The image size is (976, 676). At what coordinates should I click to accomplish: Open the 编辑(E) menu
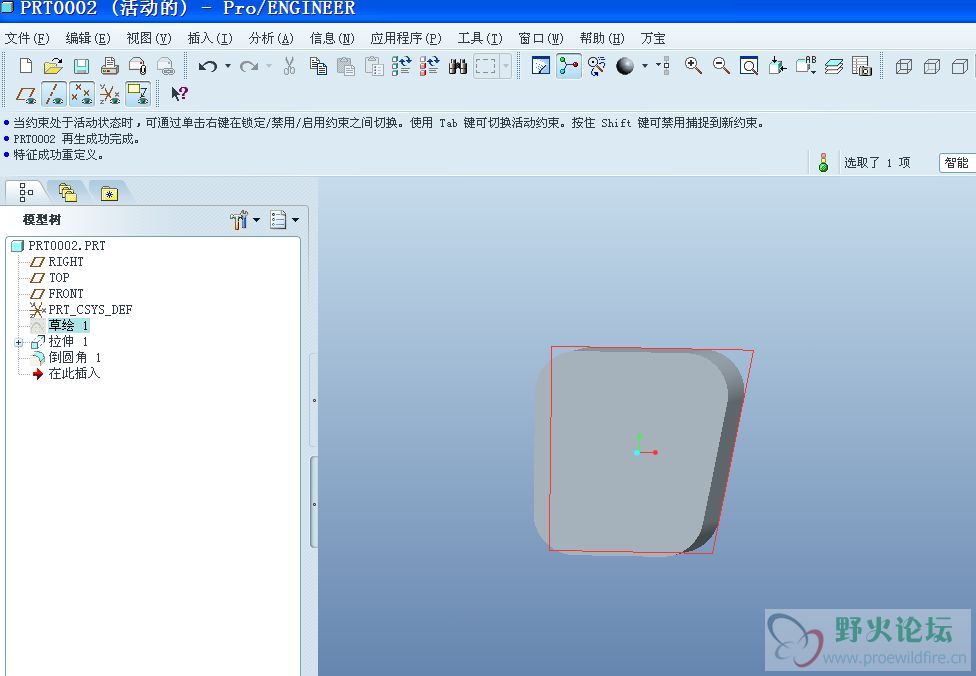[88, 39]
